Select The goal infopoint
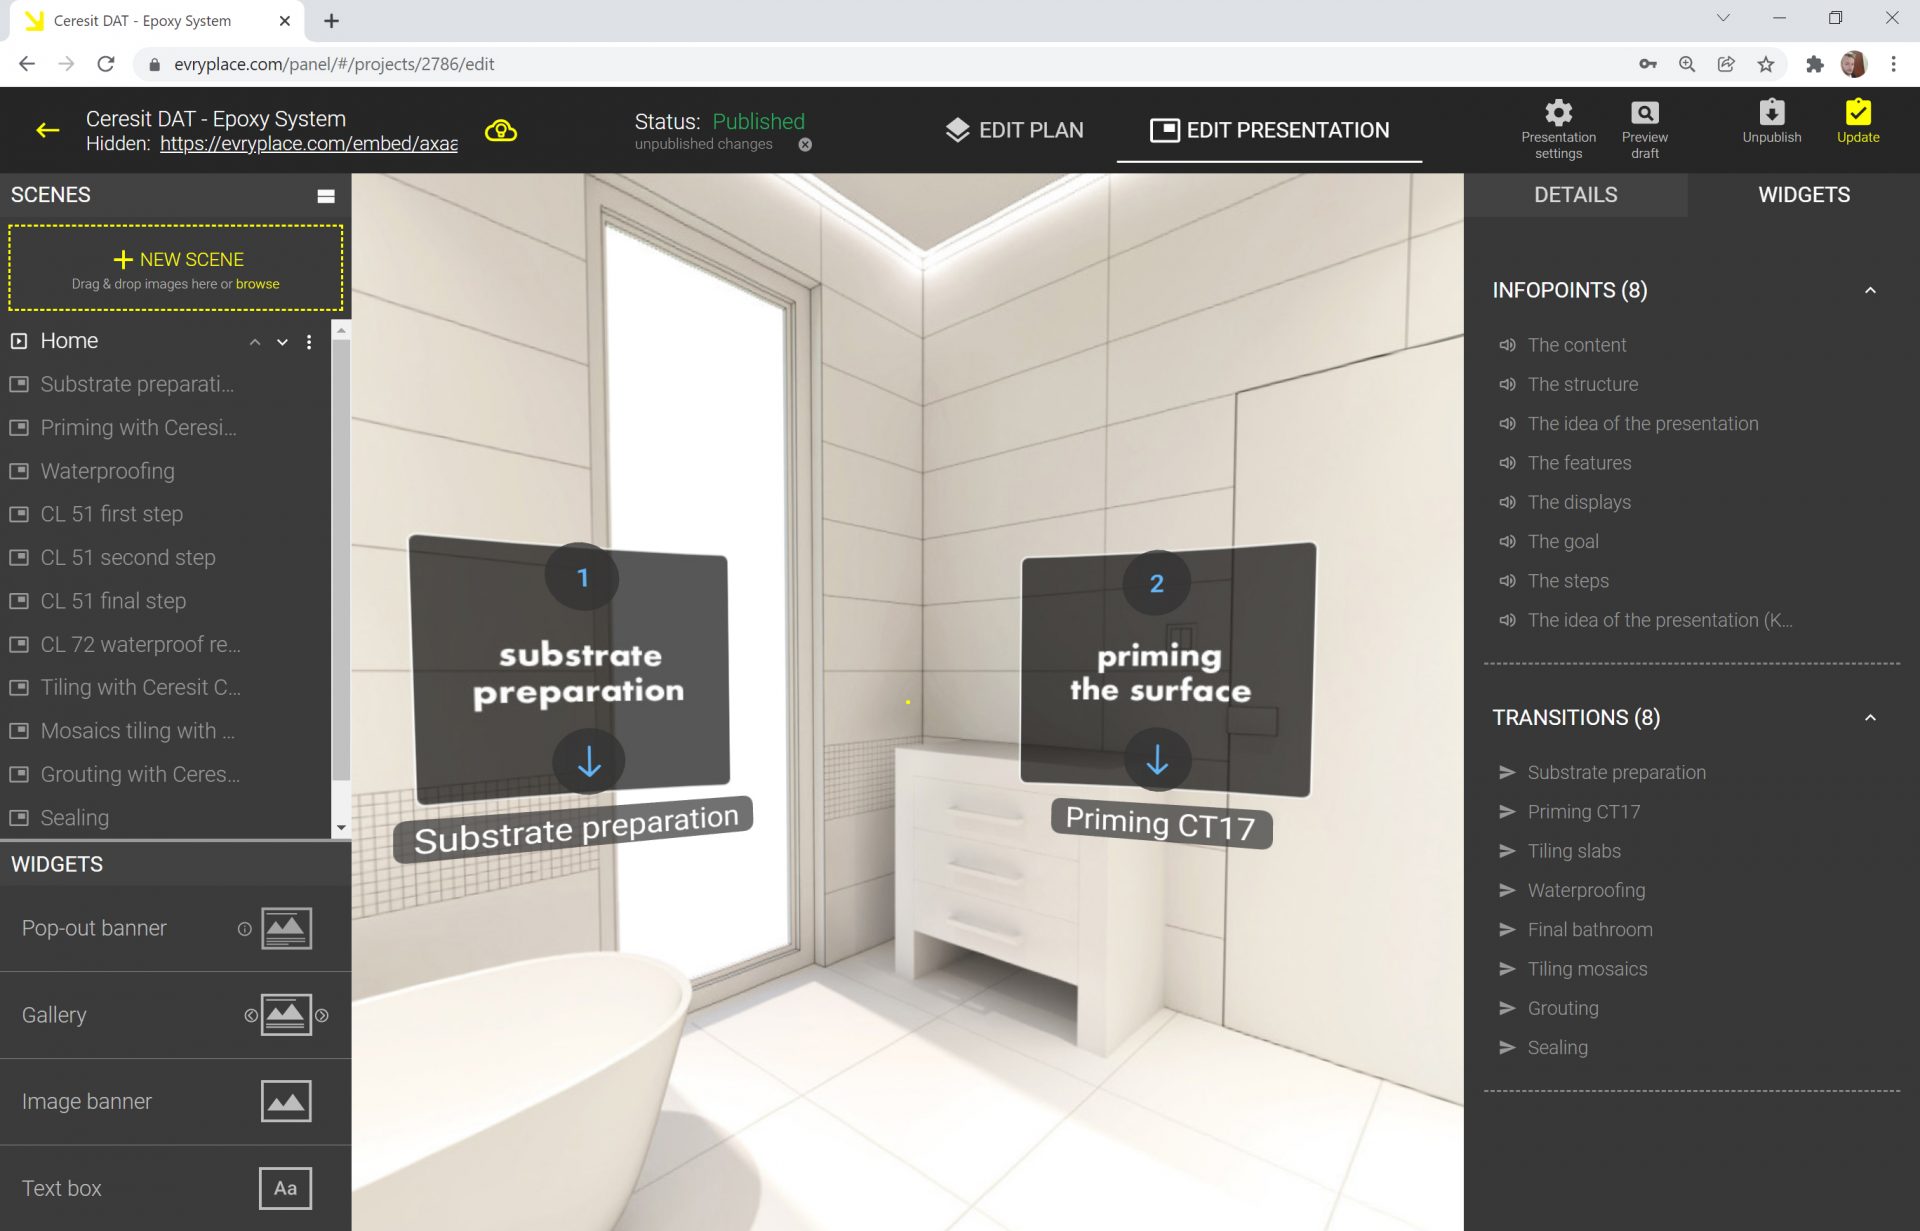 (x=1563, y=542)
